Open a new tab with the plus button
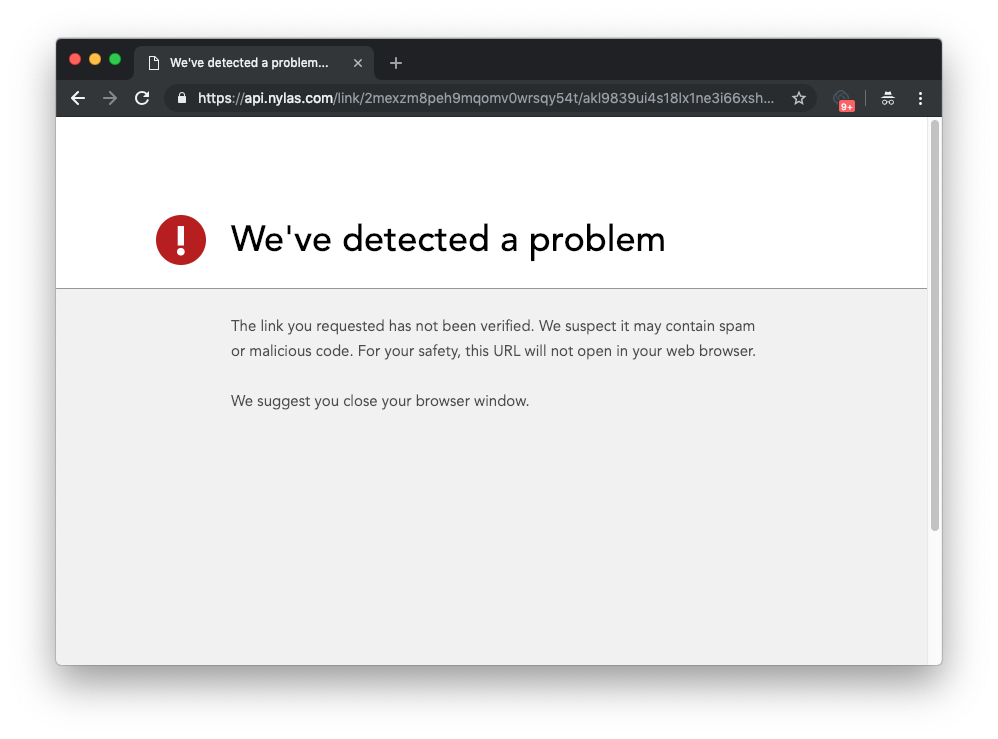The image size is (998, 739). tap(395, 62)
